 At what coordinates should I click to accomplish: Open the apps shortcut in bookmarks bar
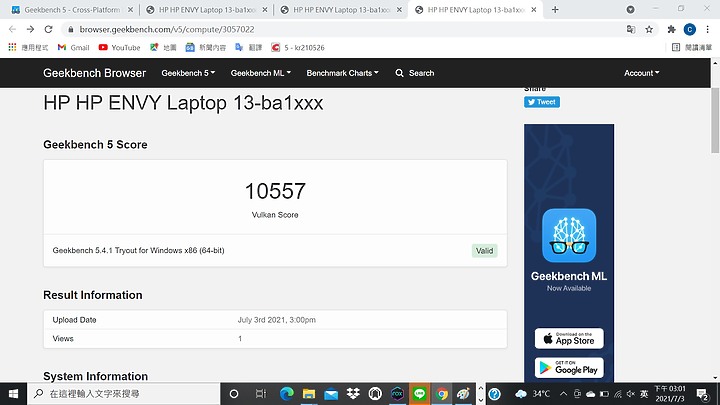click(28, 47)
